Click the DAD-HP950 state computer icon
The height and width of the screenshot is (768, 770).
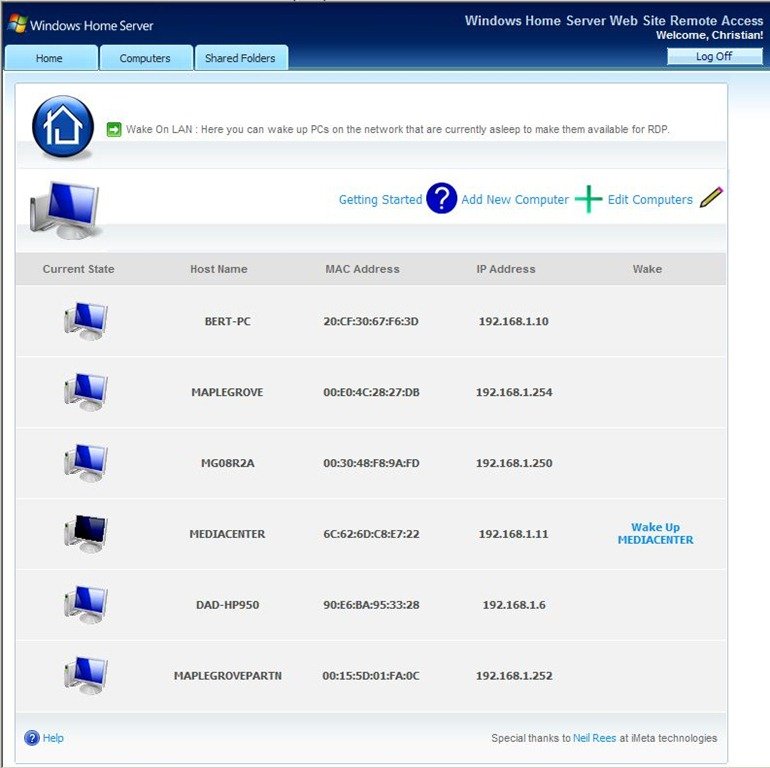pos(86,604)
